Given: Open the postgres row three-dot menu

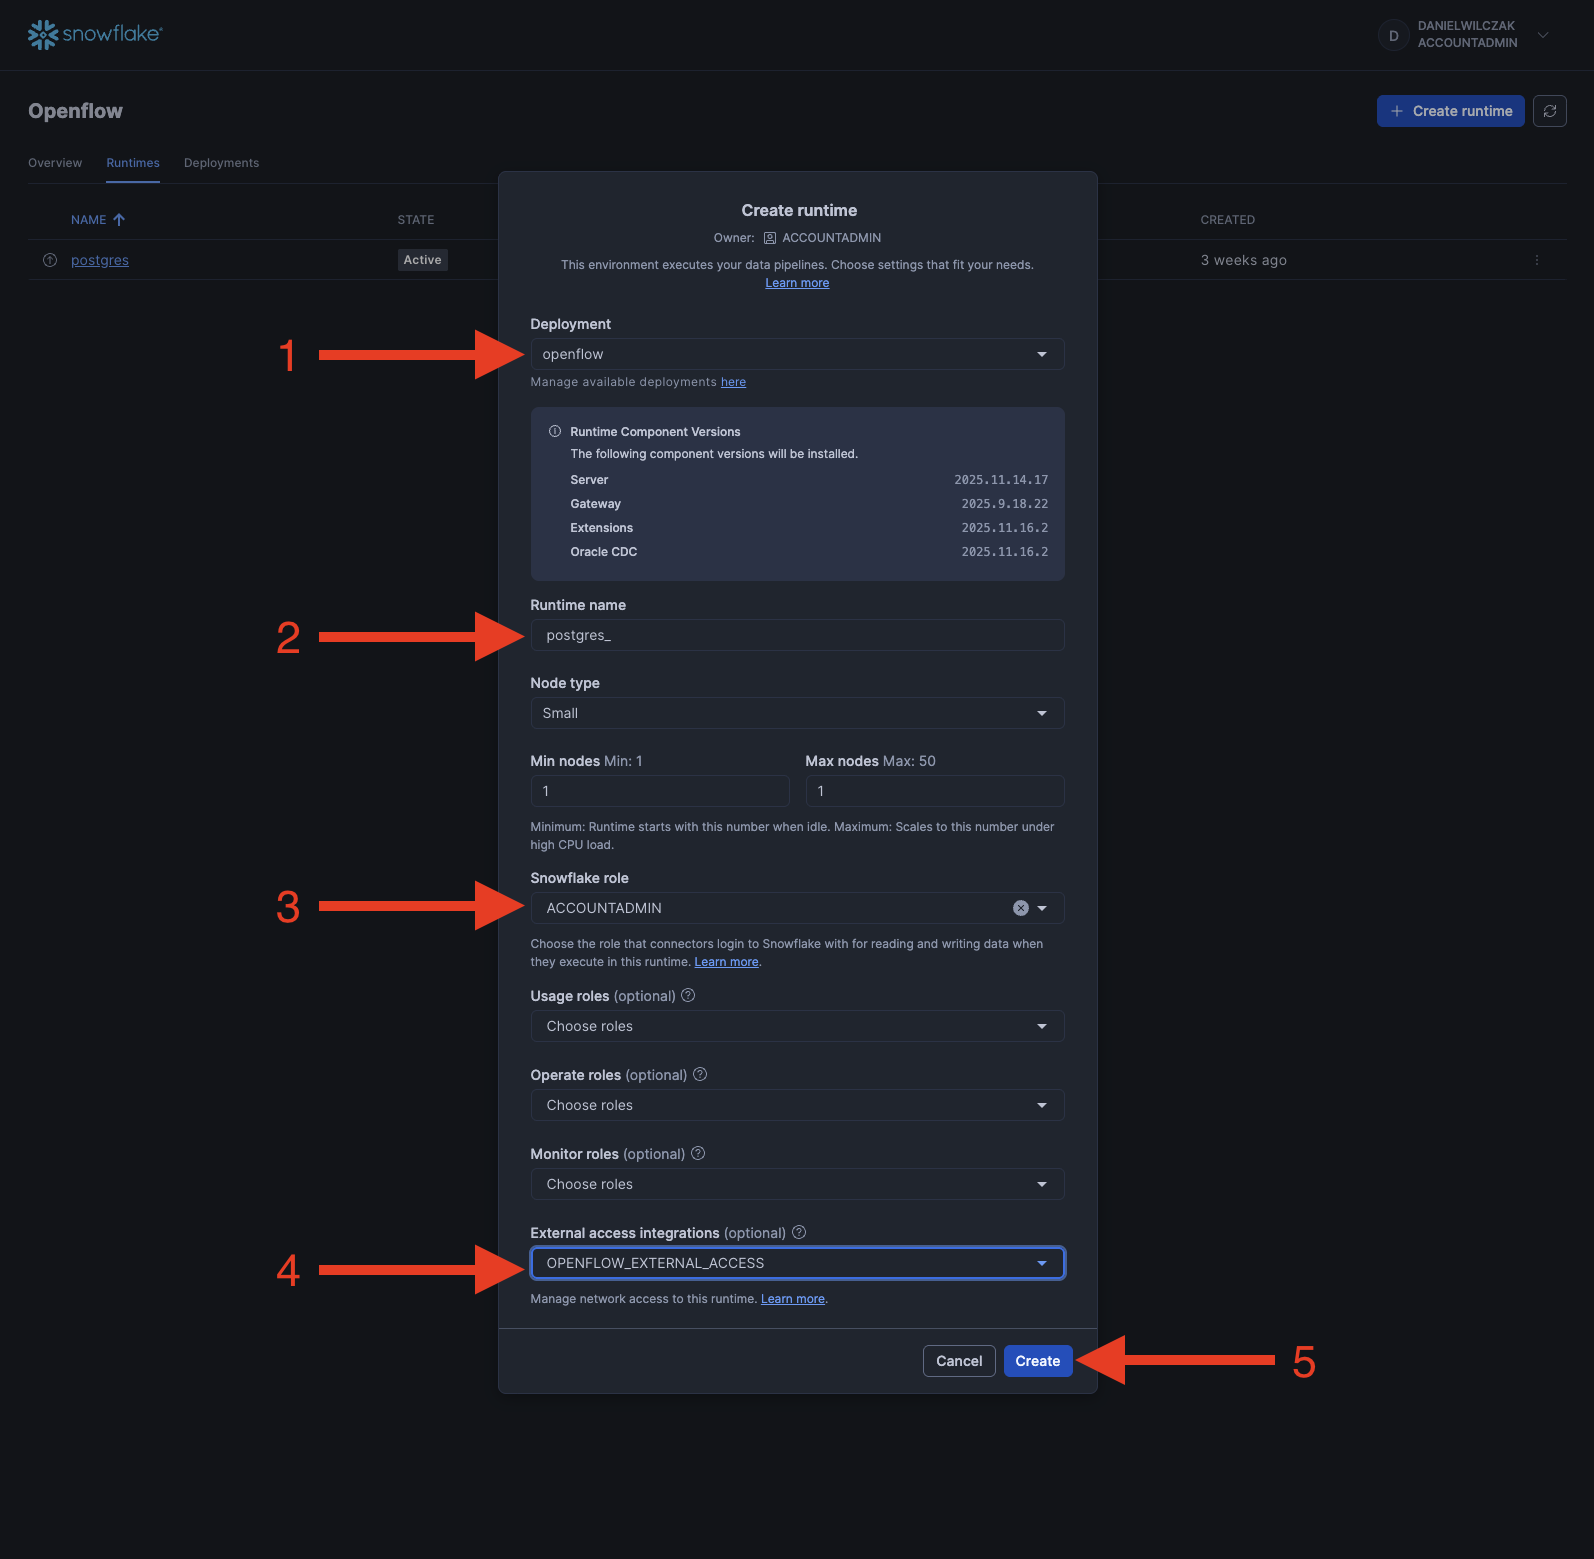Looking at the screenshot, I should [1536, 260].
